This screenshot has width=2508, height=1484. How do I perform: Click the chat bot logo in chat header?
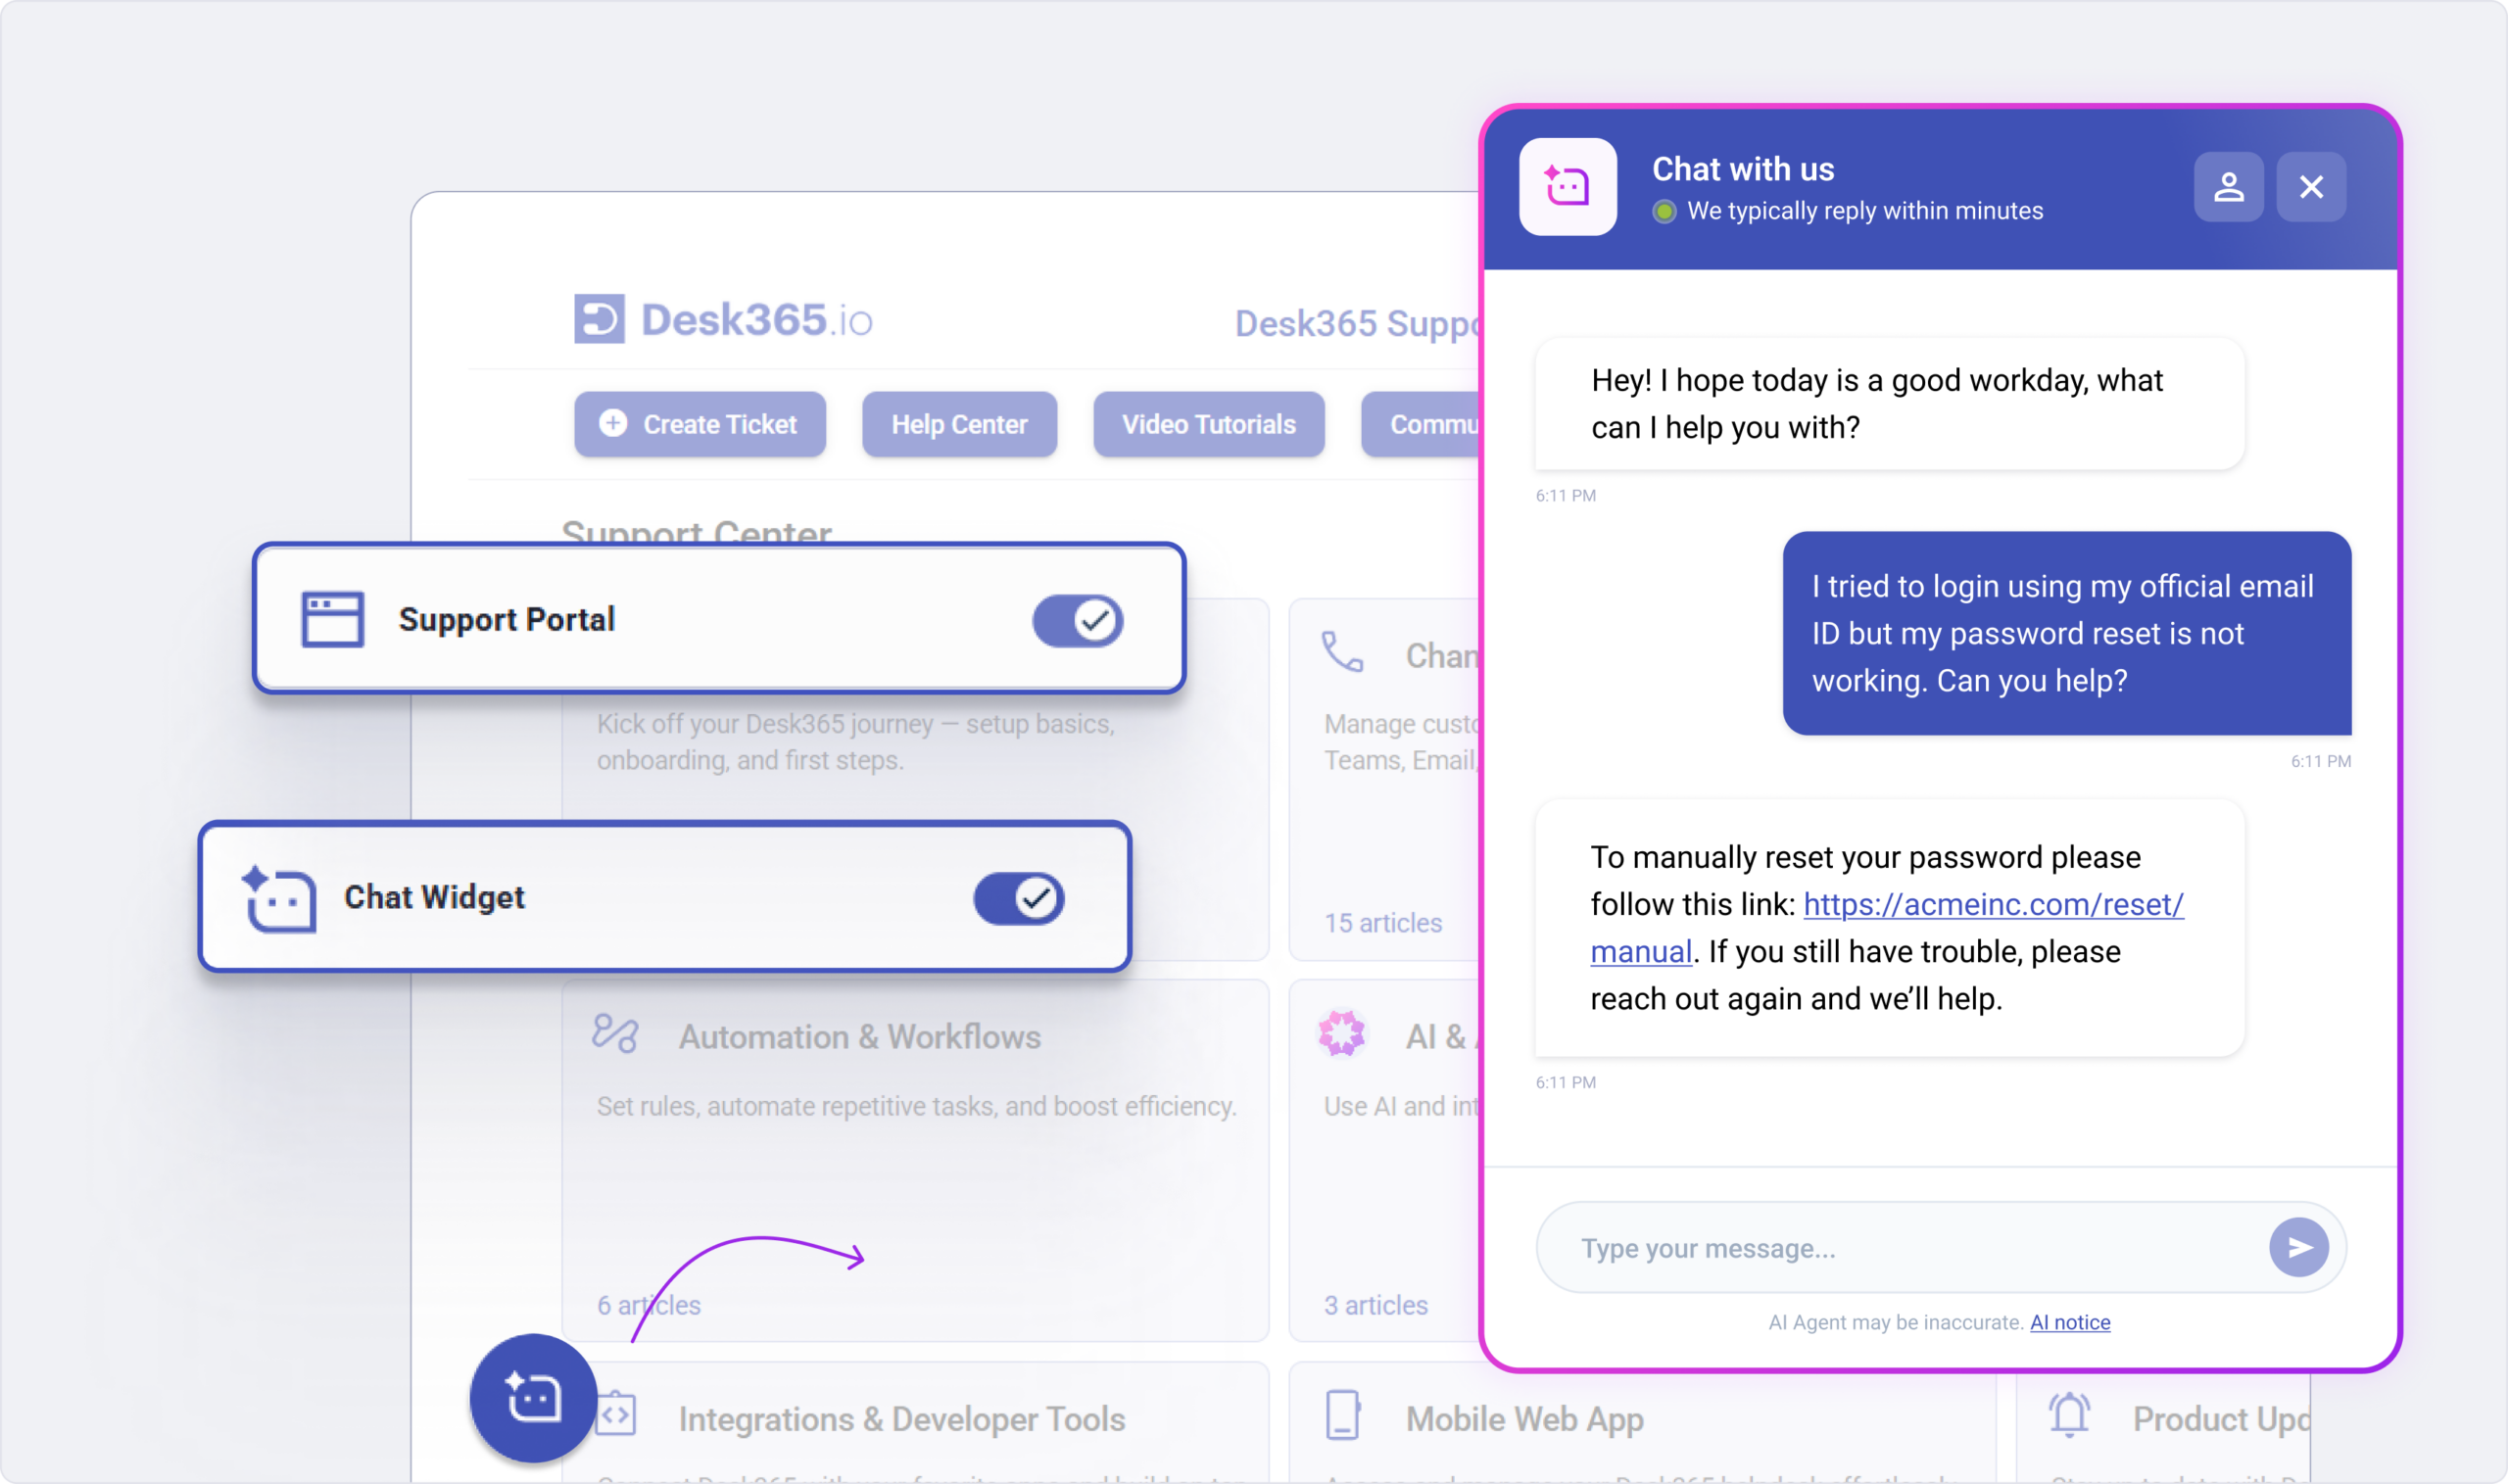point(1567,187)
